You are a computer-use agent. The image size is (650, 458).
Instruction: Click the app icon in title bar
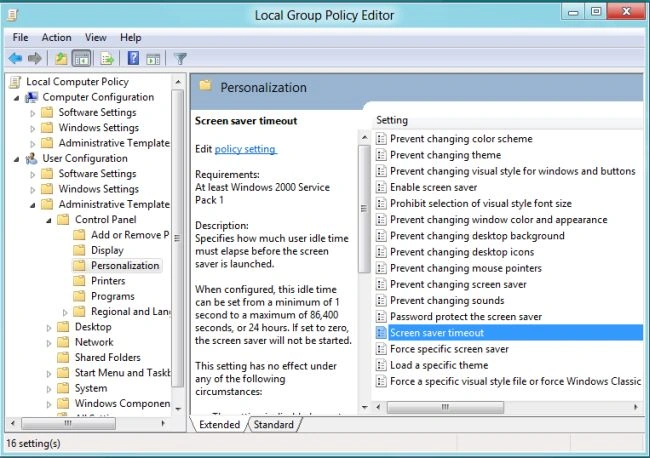click(x=12, y=15)
